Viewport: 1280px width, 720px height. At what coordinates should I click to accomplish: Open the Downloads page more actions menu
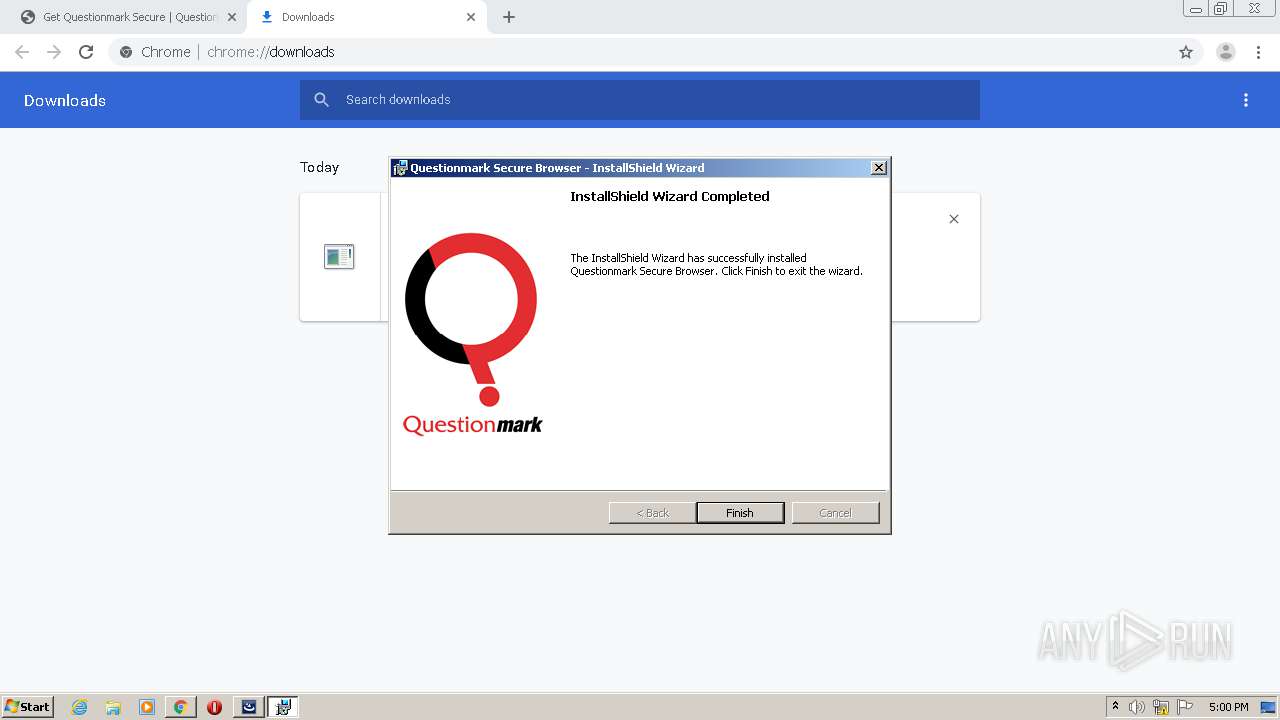(x=1246, y=100)
